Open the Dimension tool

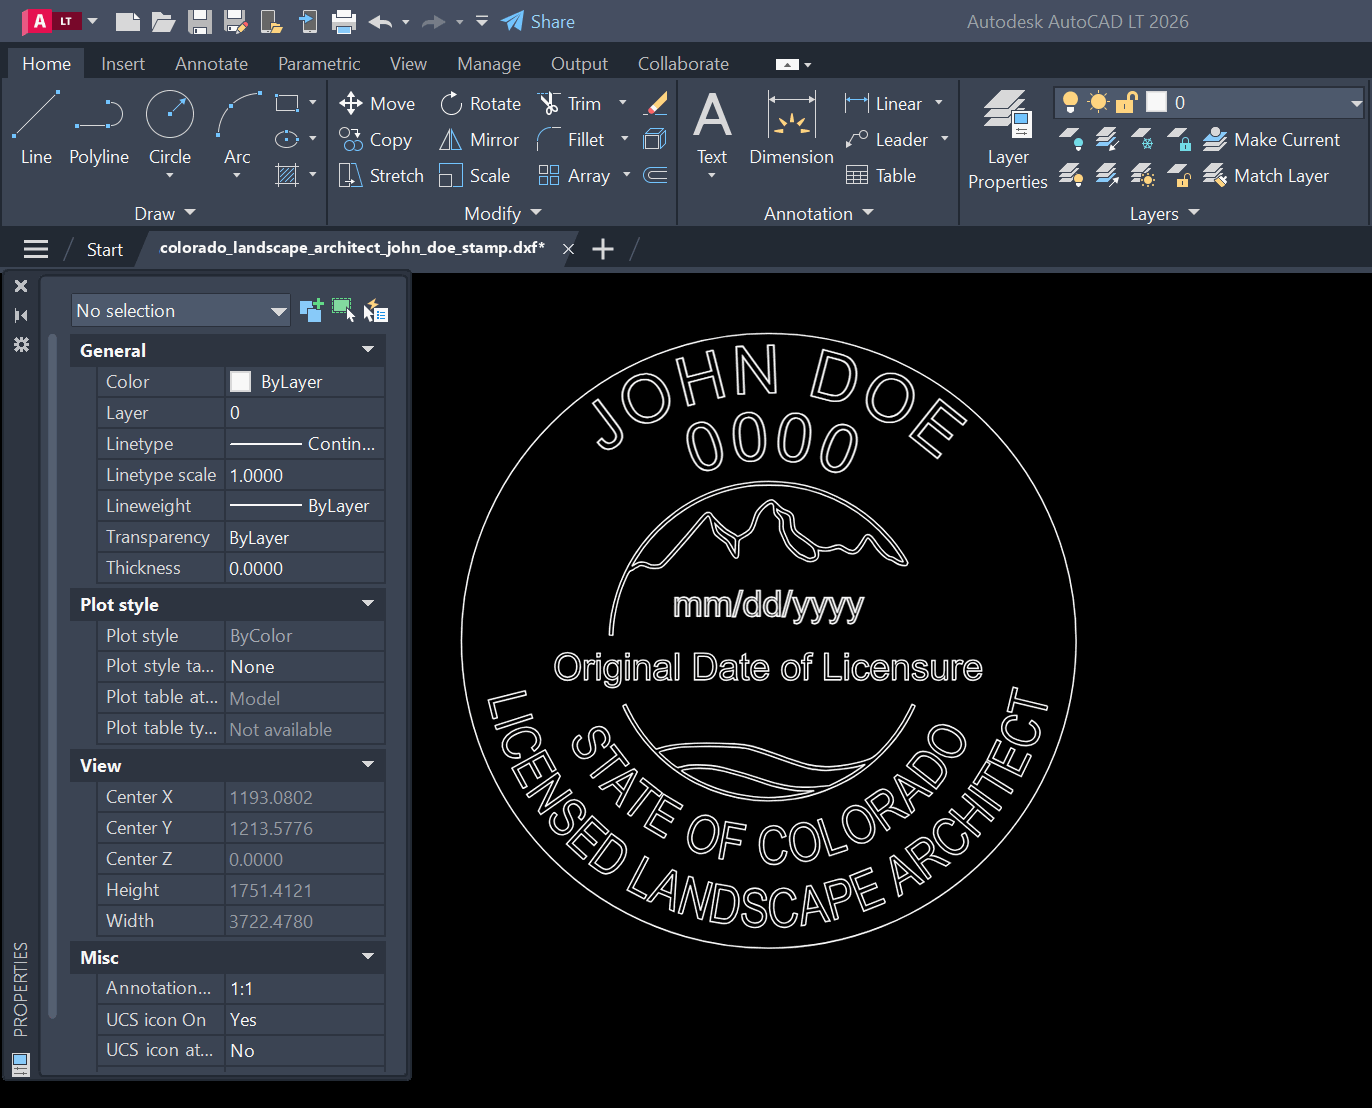click(x=791, y=128)
